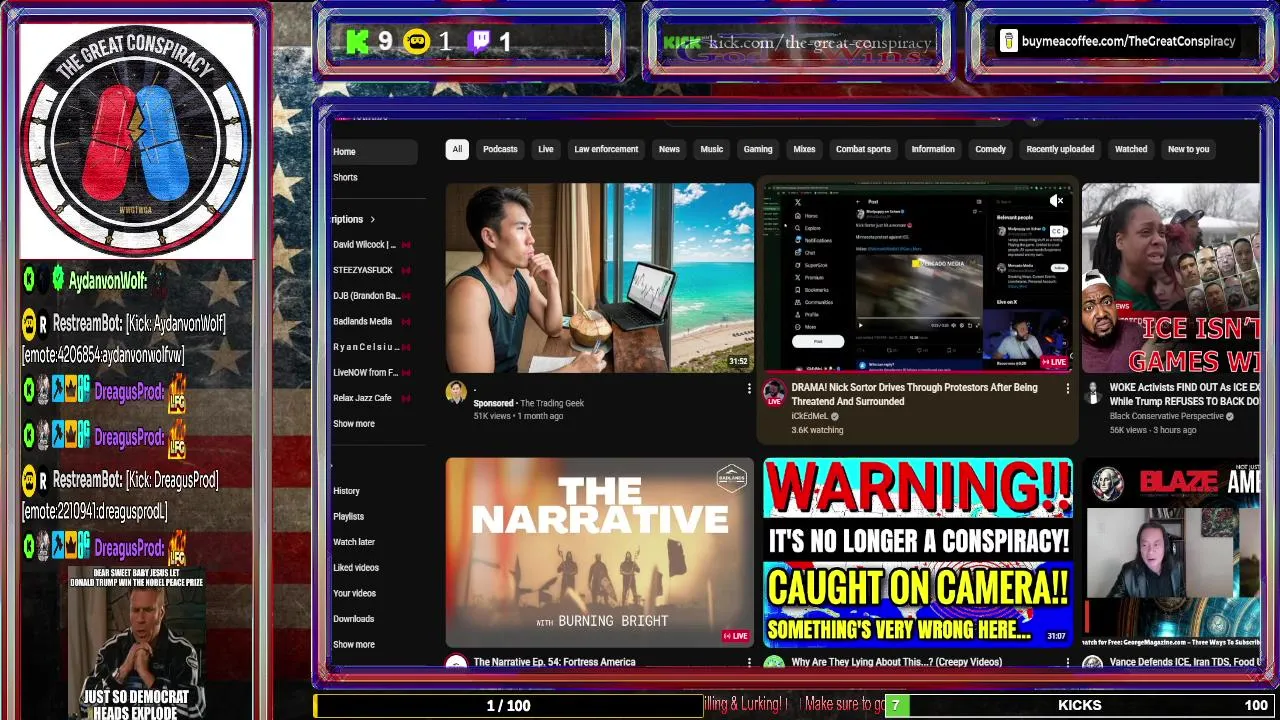Open the Trading Geek sponsored video thumbnail
Viewport: 1280px width, 720px height.
[600, 278]
